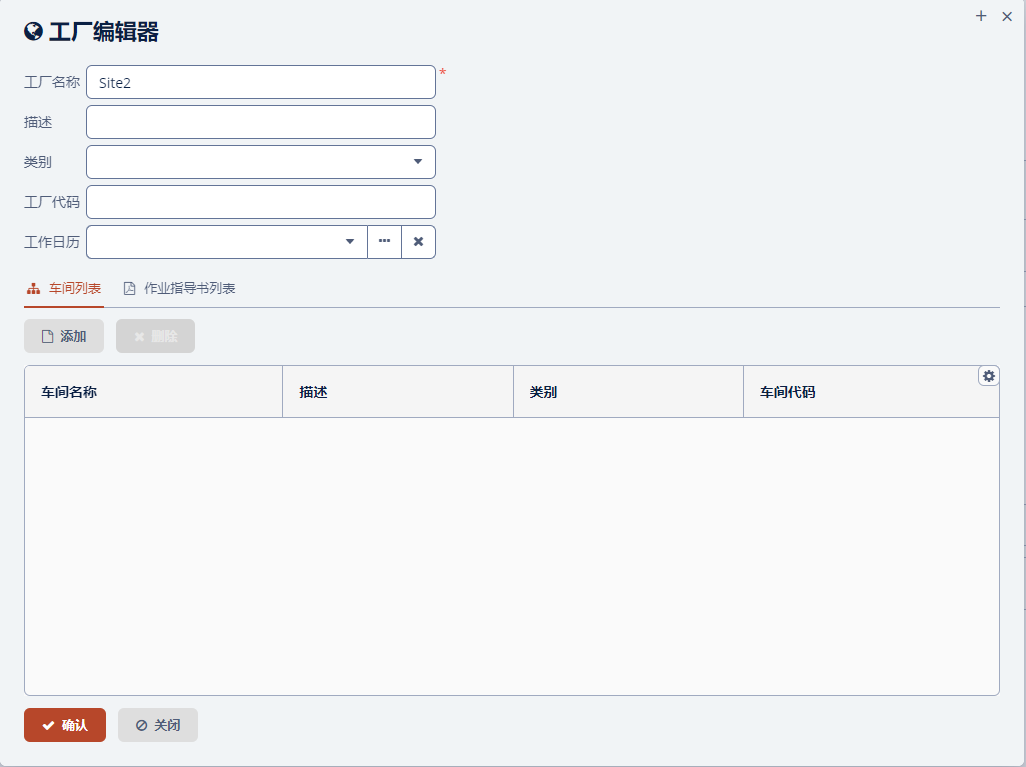Click the 车间代码 column header

point(787,392)
